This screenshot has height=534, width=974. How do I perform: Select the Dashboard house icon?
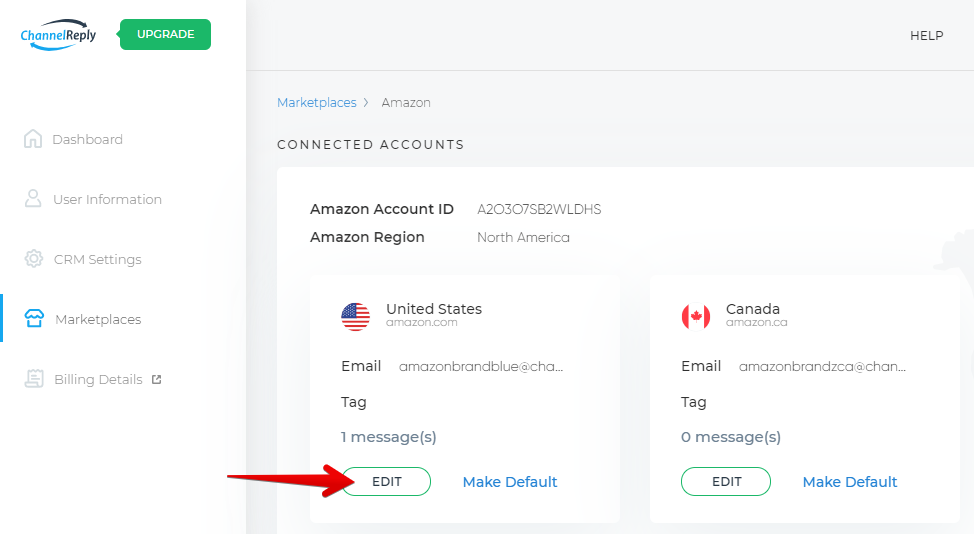point(33,139)
